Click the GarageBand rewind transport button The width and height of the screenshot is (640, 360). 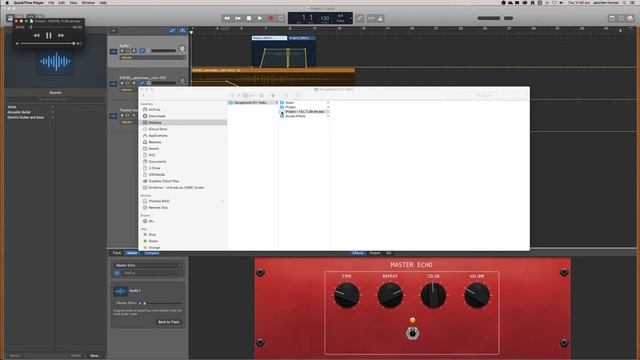[227, 18]
